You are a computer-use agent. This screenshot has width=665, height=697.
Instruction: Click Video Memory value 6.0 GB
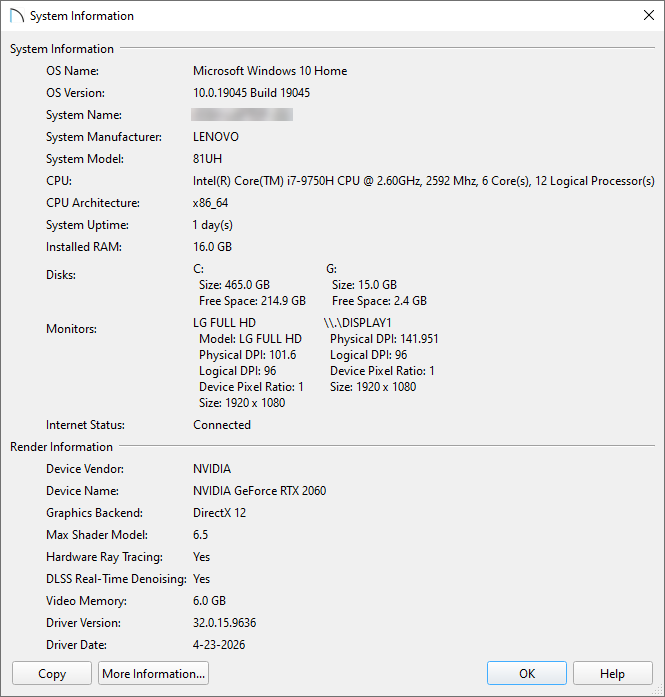209,601
